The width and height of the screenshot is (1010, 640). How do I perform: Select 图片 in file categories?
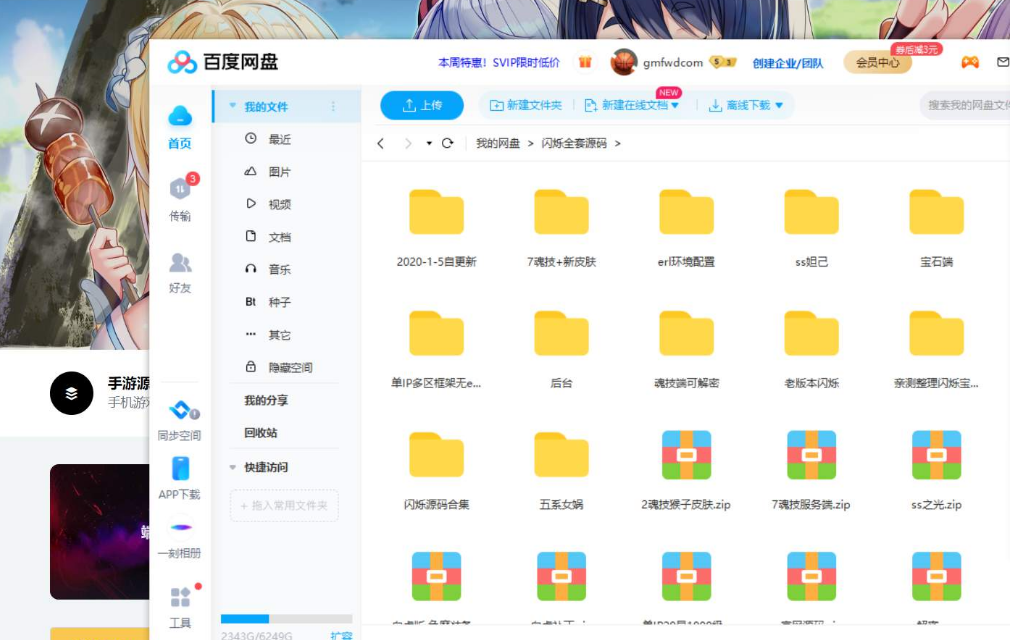pyautogui.click(x=279, y=172)
